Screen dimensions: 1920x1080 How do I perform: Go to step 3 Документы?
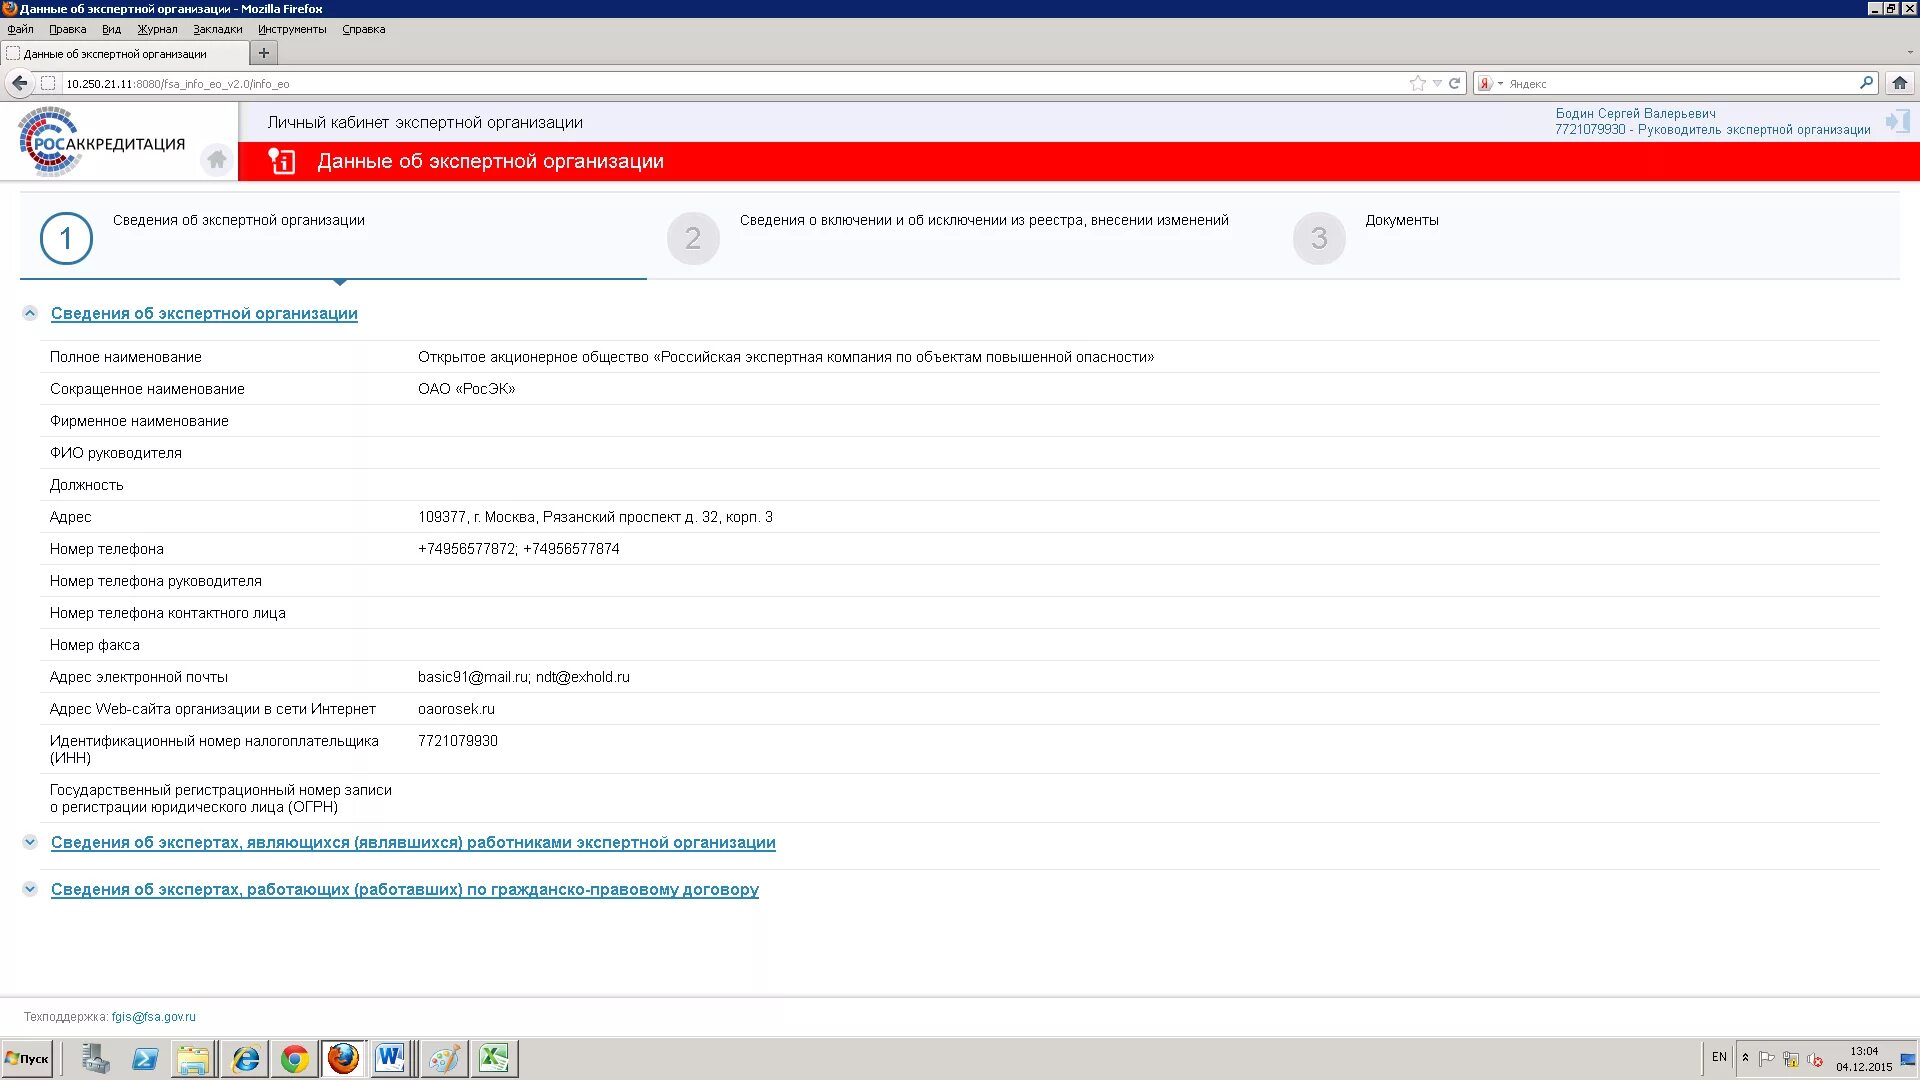point(1319,238)
